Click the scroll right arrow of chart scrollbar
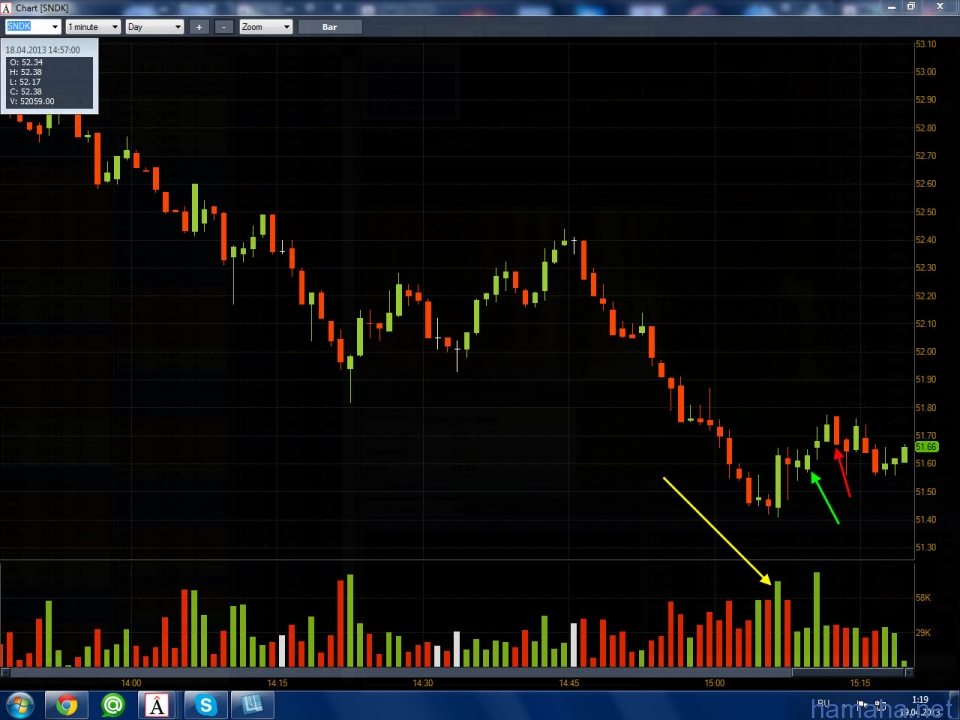960x720 pixels. (909, 672)
